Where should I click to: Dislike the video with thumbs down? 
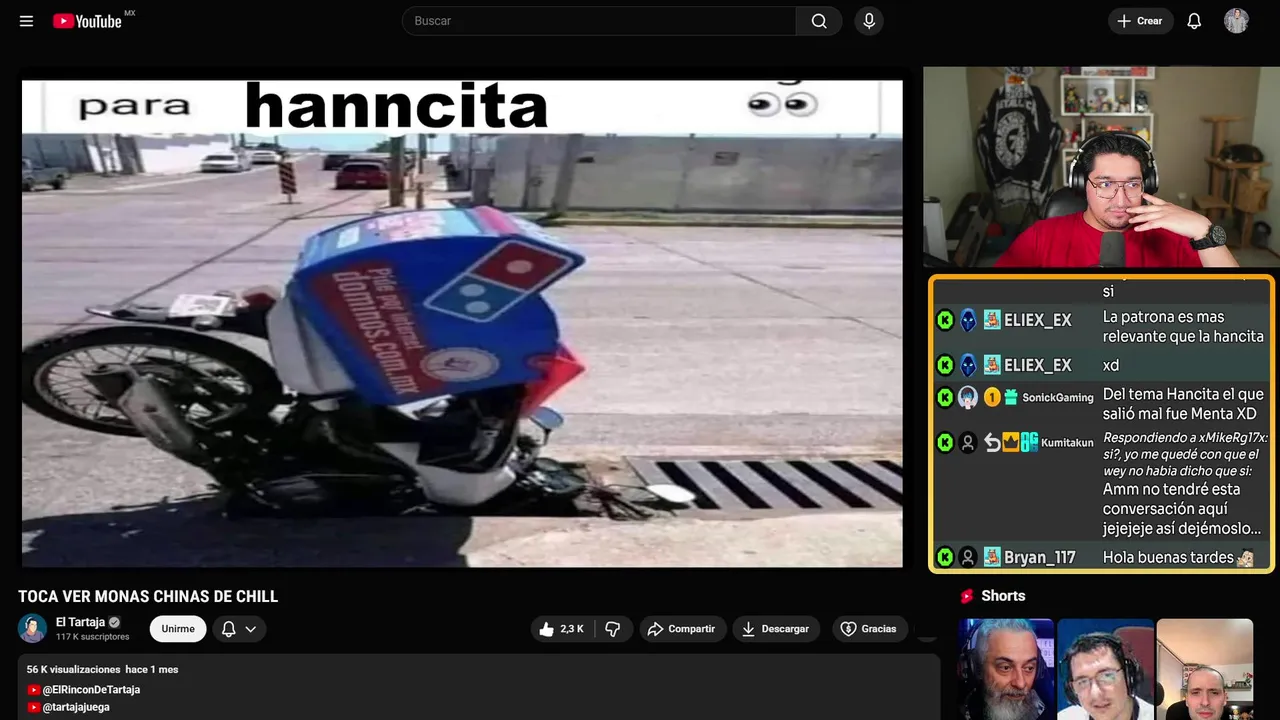(x=613, y=629)
